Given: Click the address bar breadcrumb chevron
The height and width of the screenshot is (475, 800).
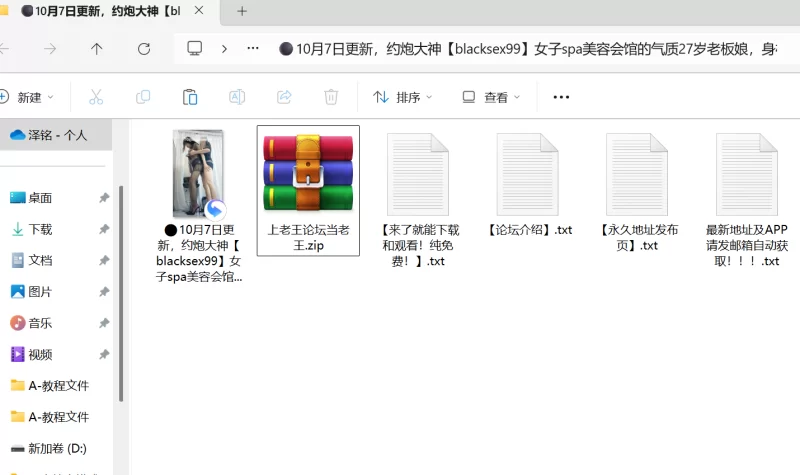Looking at the screenshot, I should click(224, 49).
